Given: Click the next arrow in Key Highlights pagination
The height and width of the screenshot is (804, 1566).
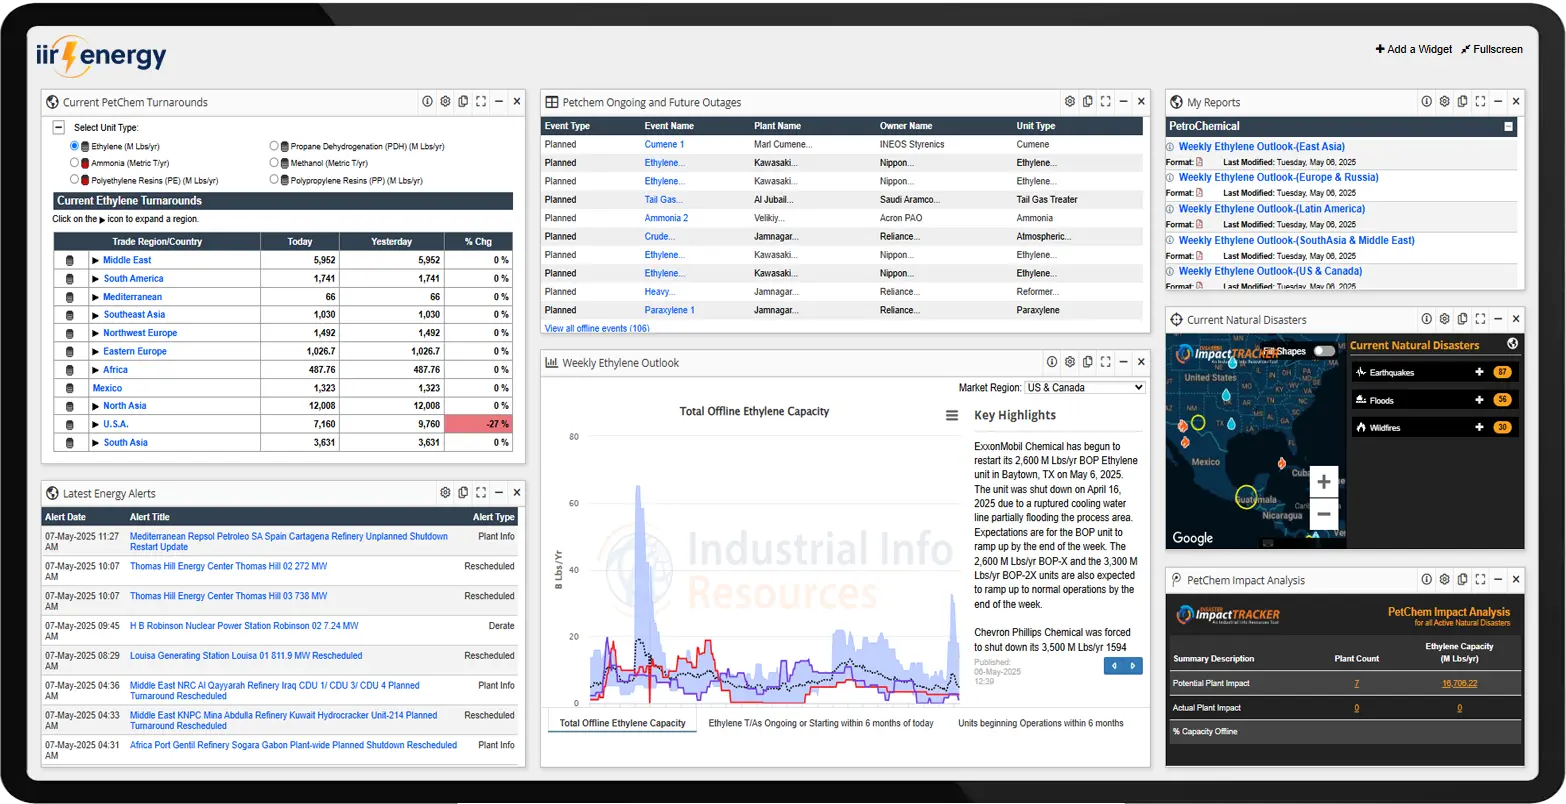Looking at the screenshot, I should click(x=1133, y=664).
